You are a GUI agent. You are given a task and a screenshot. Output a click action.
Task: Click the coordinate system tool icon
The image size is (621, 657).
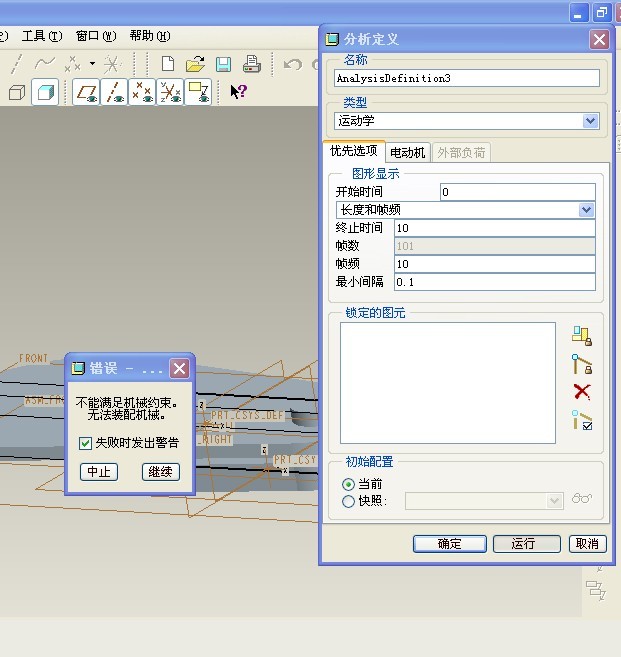tap(112, 64)
